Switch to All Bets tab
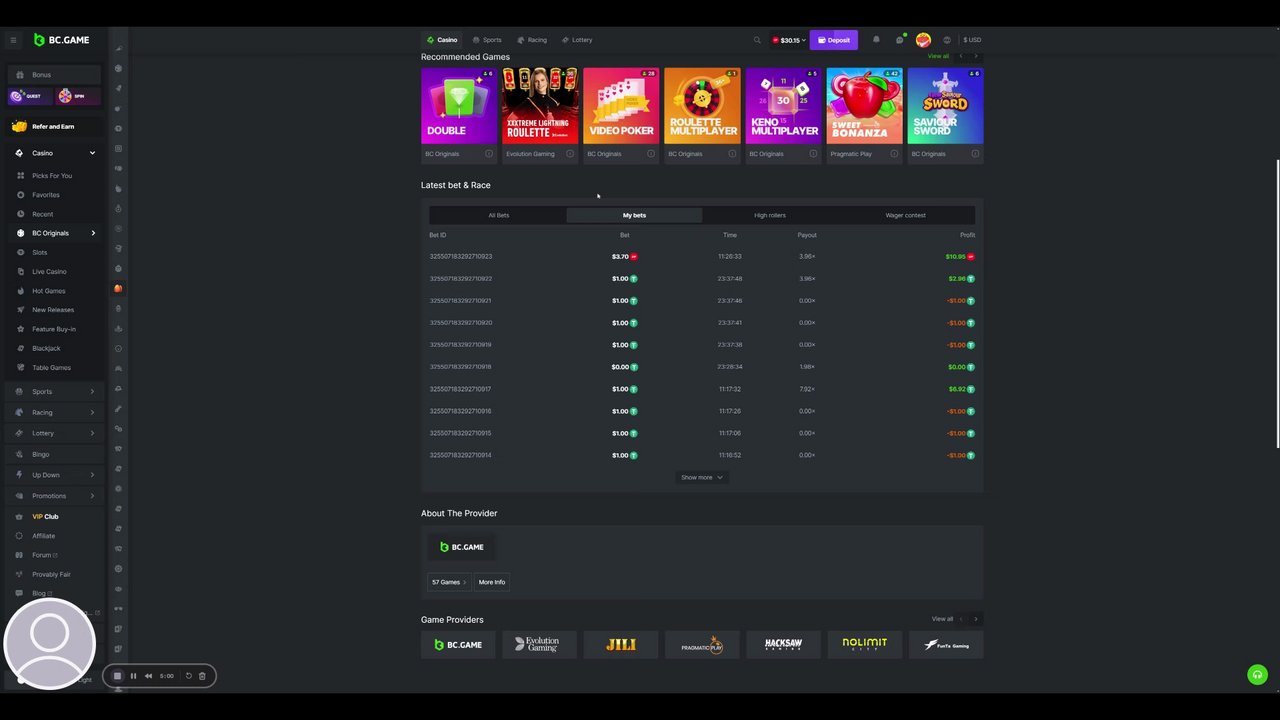This screenshot has height=720, width=1280. (498, 215)
